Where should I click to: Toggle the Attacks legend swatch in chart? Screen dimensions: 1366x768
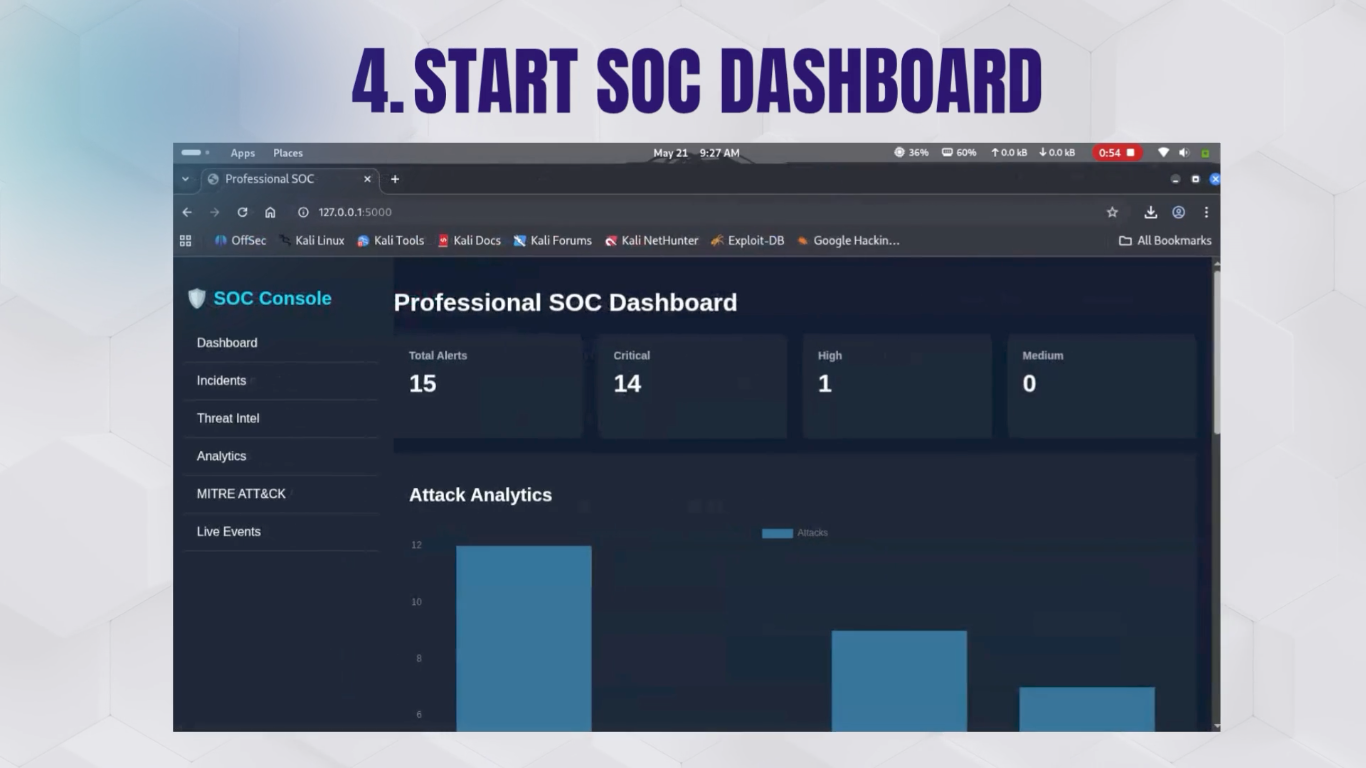point(777,533)
